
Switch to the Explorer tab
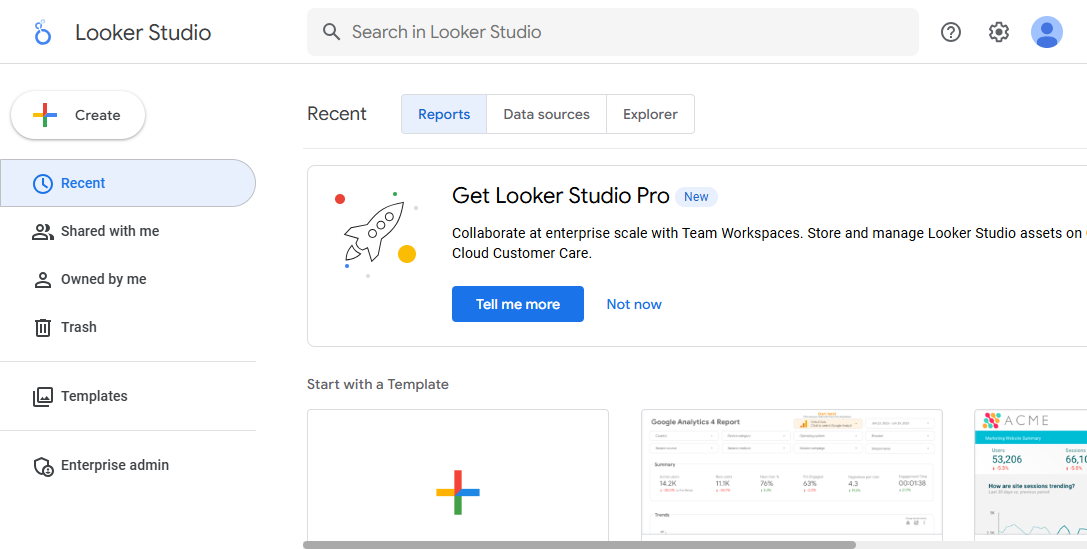(x=650, y=114)
